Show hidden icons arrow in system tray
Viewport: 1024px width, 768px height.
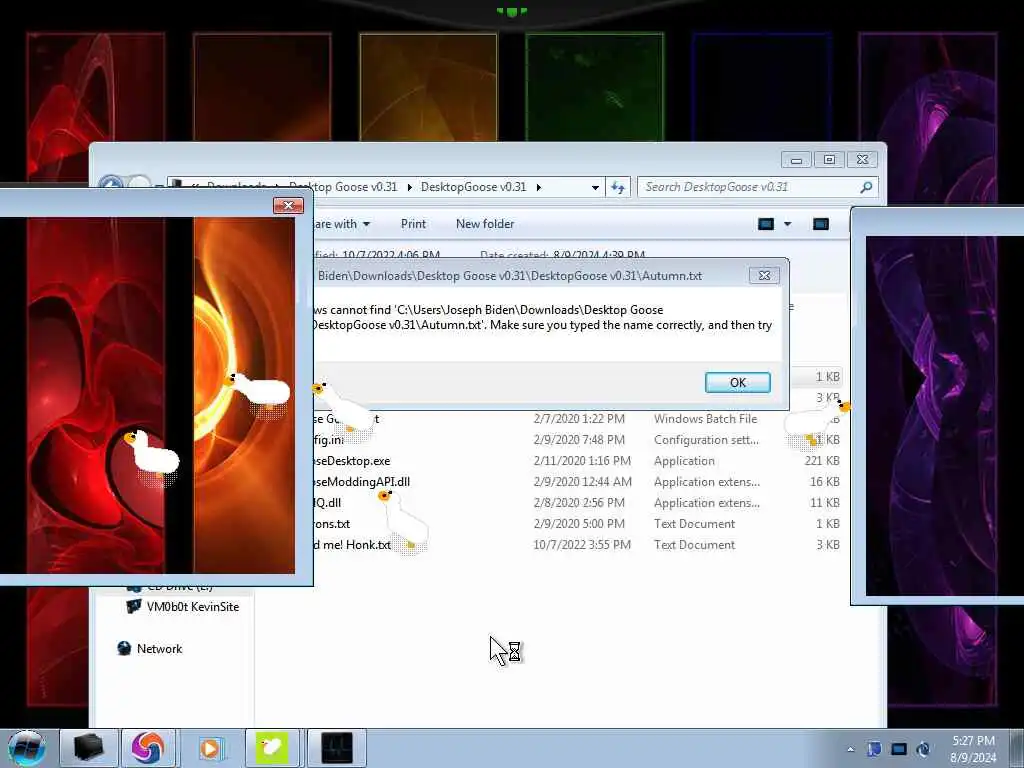tap(850, 749)
